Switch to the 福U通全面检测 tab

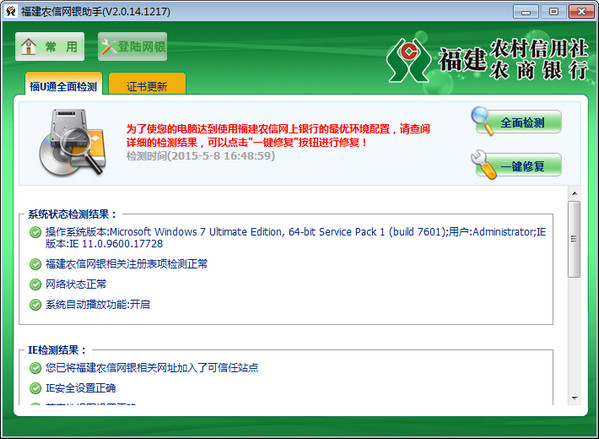point(63,84)
